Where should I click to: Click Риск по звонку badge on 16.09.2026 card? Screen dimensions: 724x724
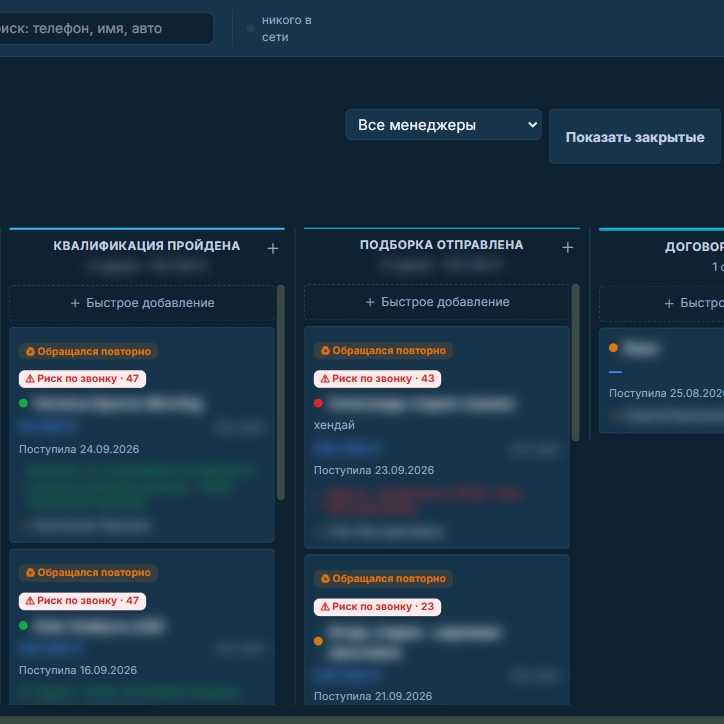point(82,601)
